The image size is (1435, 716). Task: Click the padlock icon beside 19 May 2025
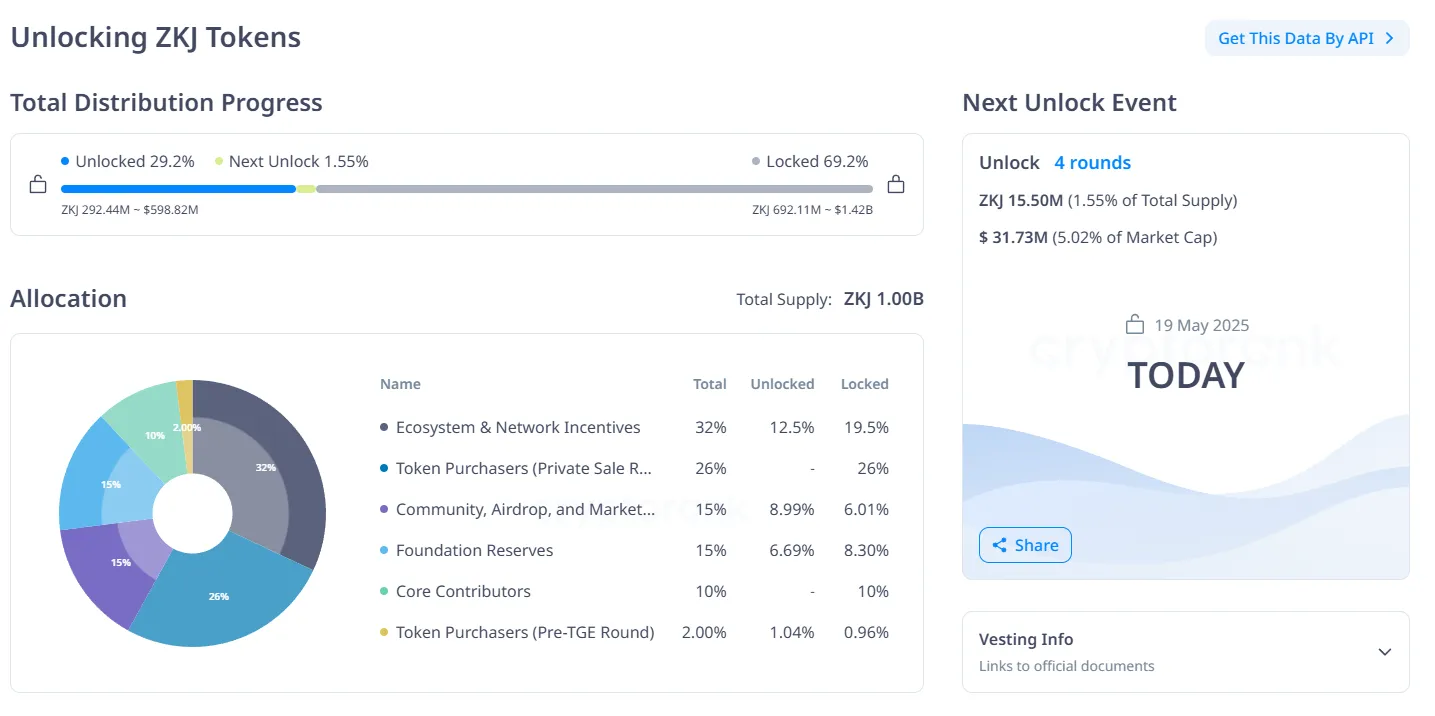[x=1134, y=325]
